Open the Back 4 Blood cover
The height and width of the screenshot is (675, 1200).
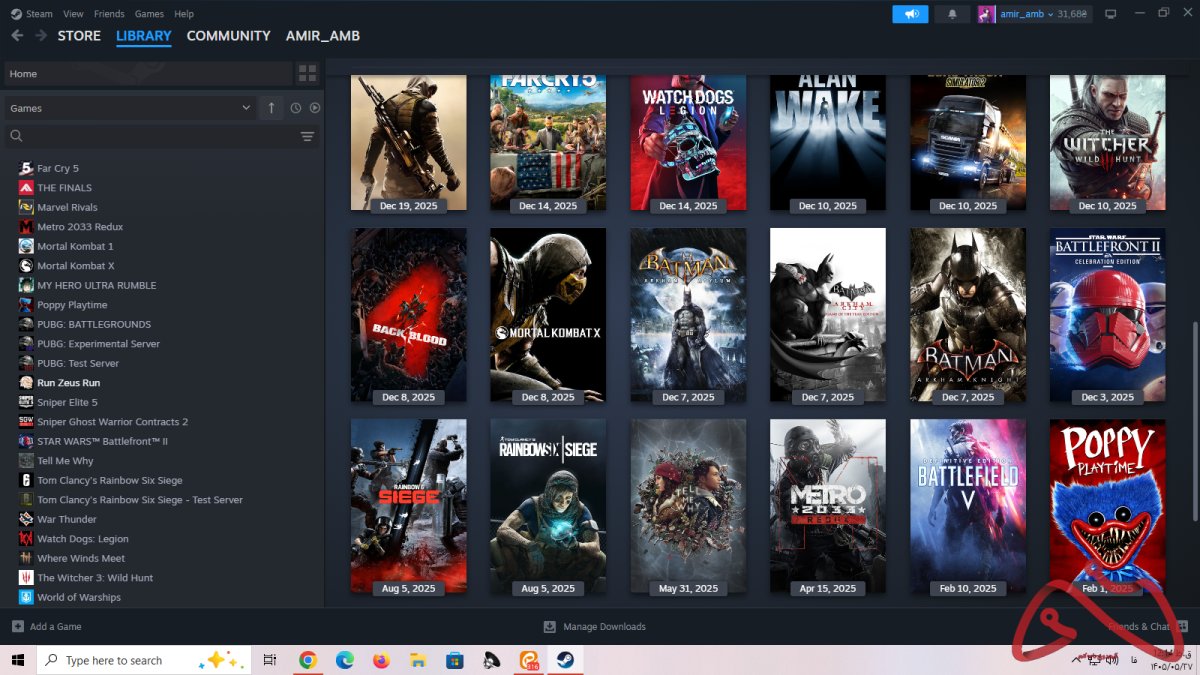tap(408, 315)
